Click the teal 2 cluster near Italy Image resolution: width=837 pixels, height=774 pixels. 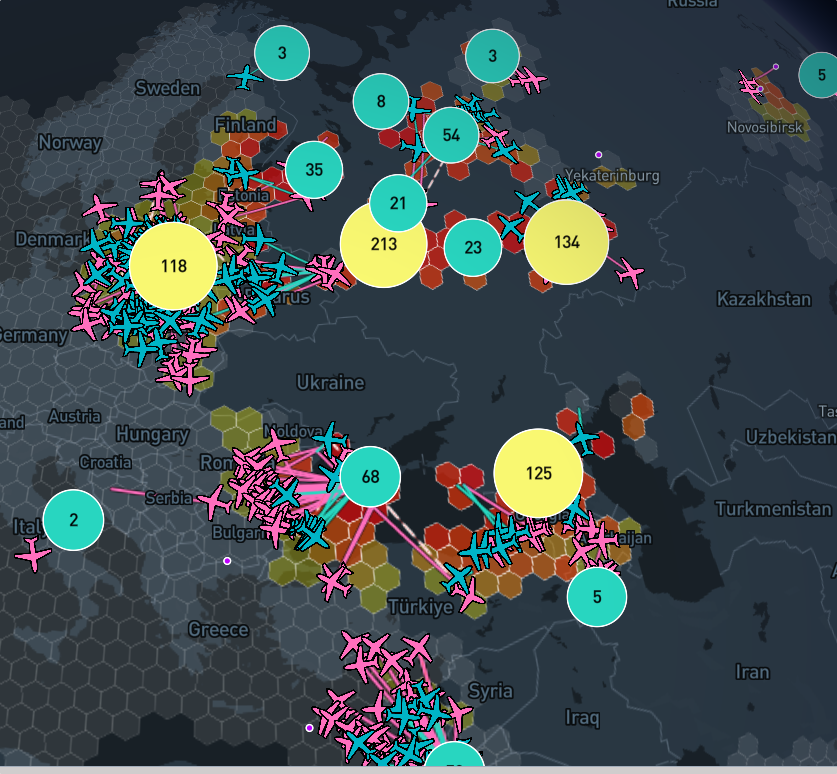[73, 520]
